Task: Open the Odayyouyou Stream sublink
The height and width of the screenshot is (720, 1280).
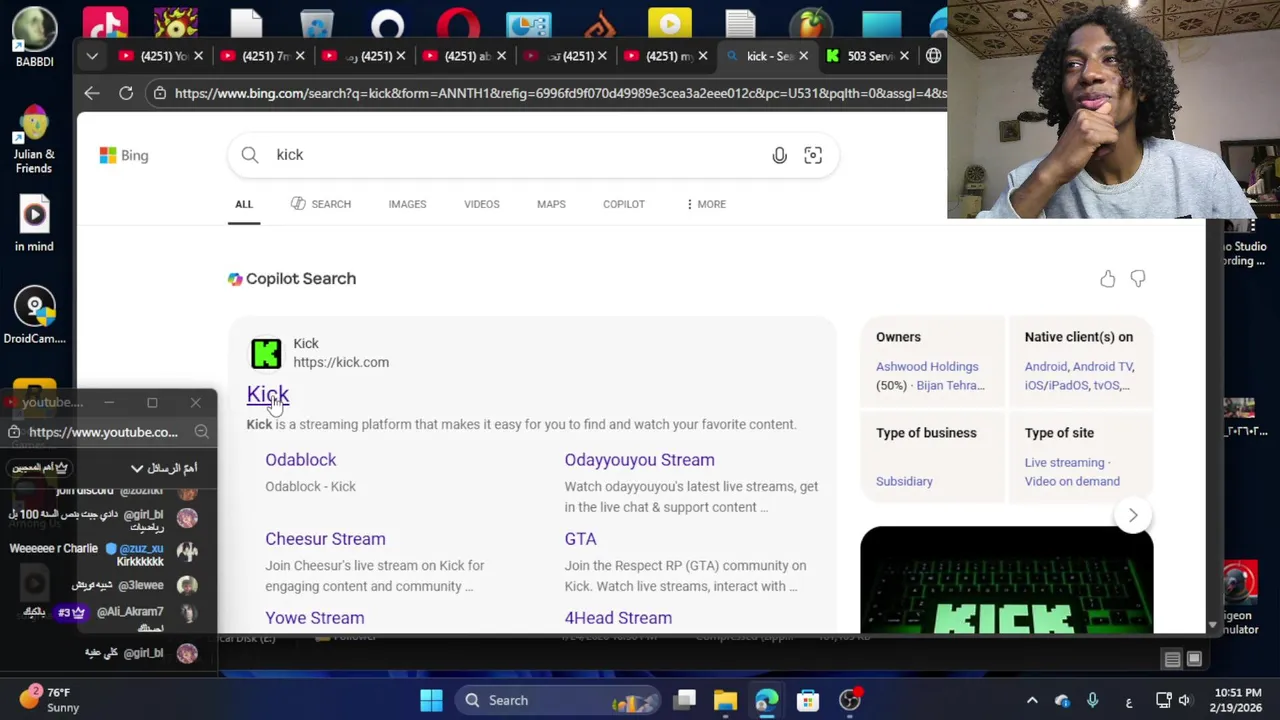Action: pos(639,460)
